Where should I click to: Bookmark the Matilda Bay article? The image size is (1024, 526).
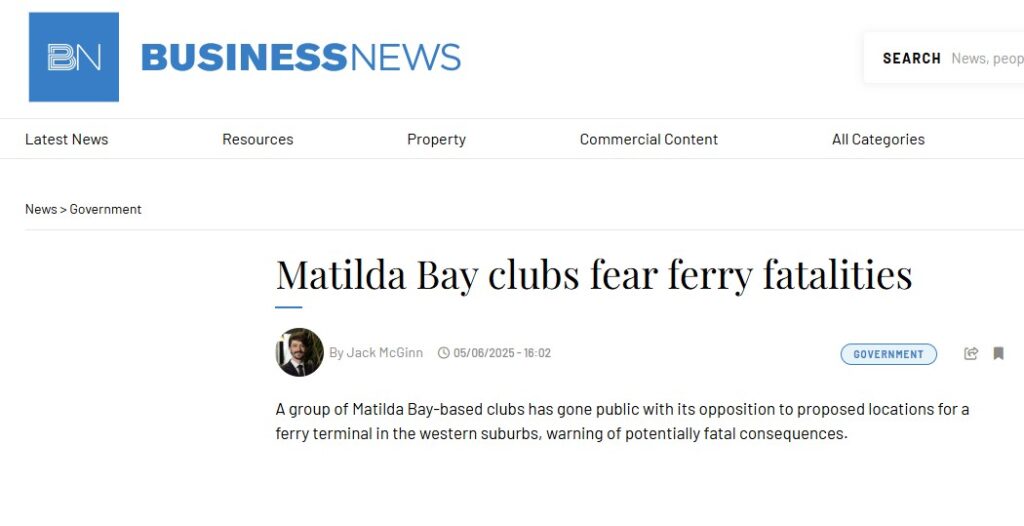pyautogui.click(x=998, y=353)
